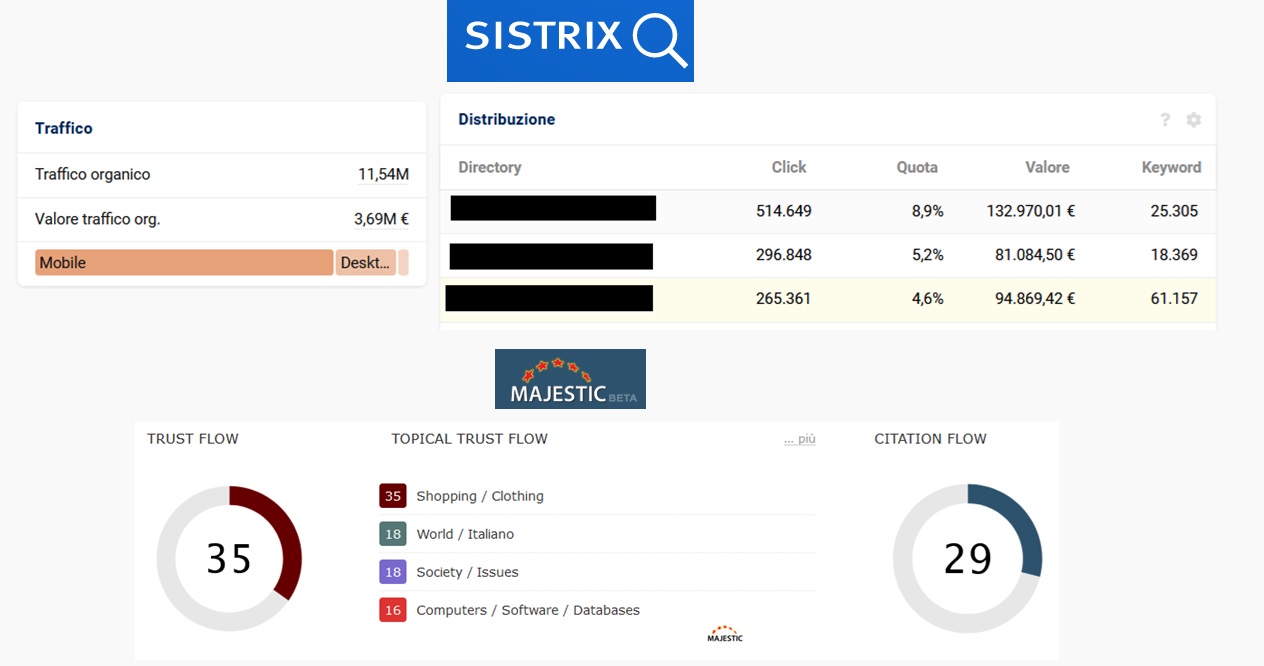Open the help question mark in Distribuzione

pyautogui.click(x=1165, y=120)
